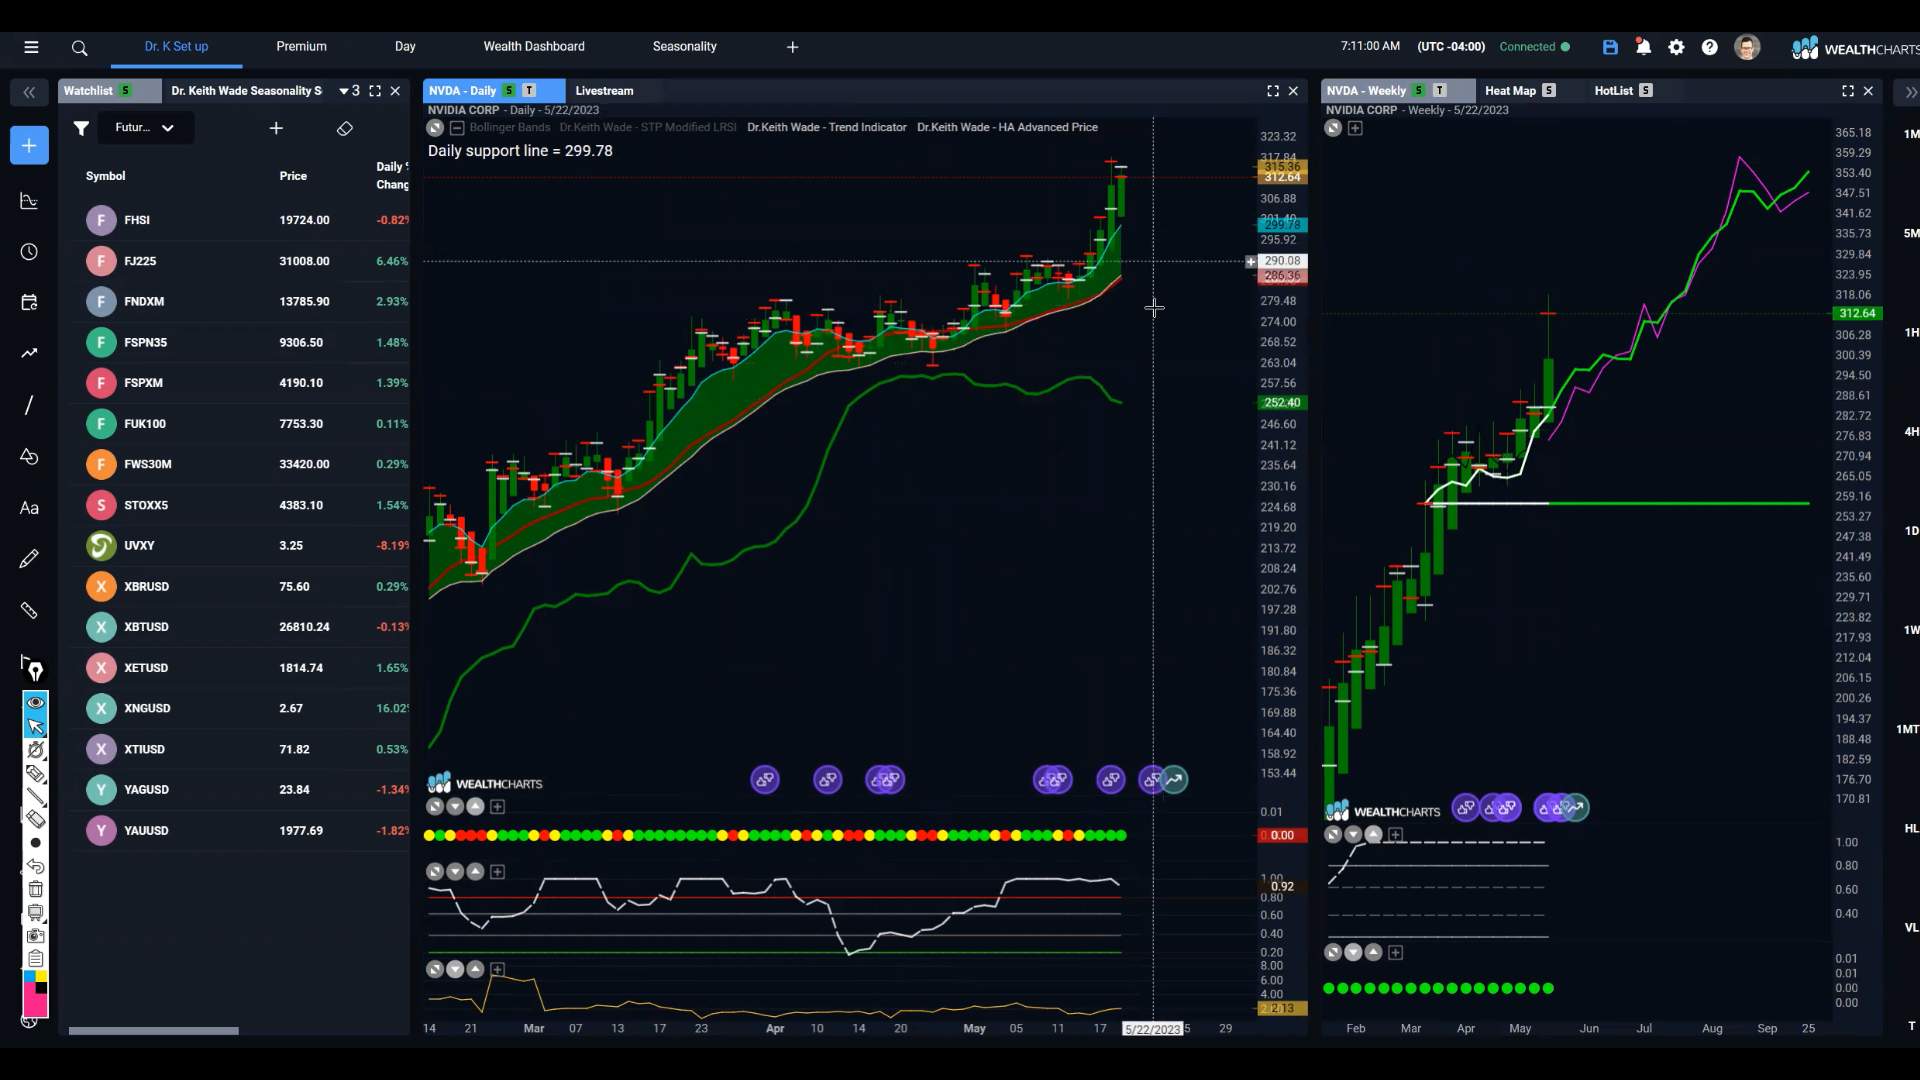Open the clipboard icon in the annotation palette
This screenshot has height=1080, width=1920.
[36, 958]
